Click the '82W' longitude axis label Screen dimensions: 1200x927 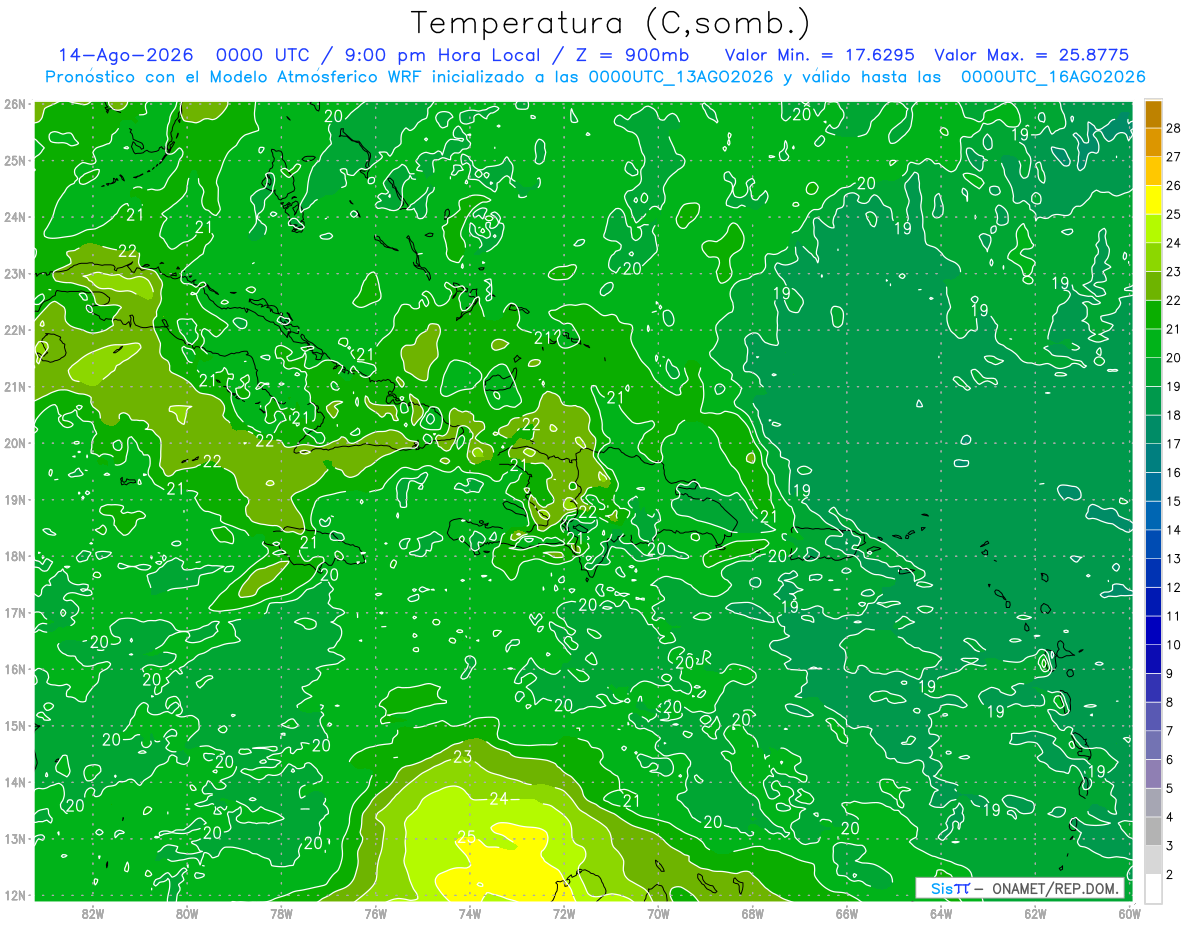93,913
